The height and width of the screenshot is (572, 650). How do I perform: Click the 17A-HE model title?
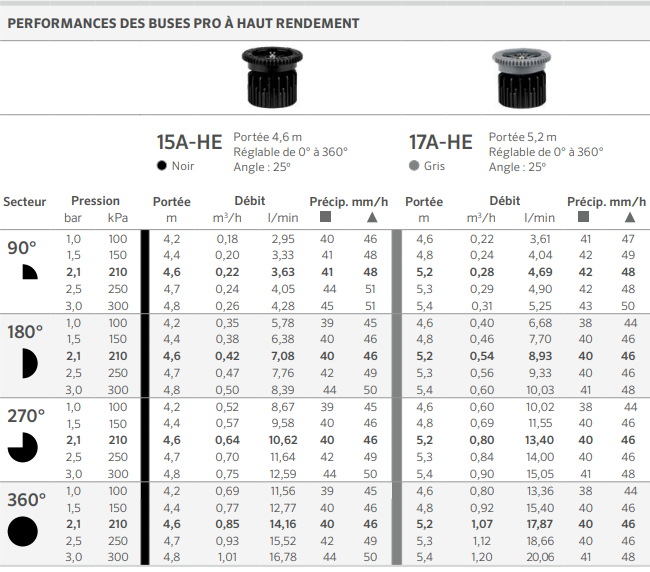click(441, 142)
